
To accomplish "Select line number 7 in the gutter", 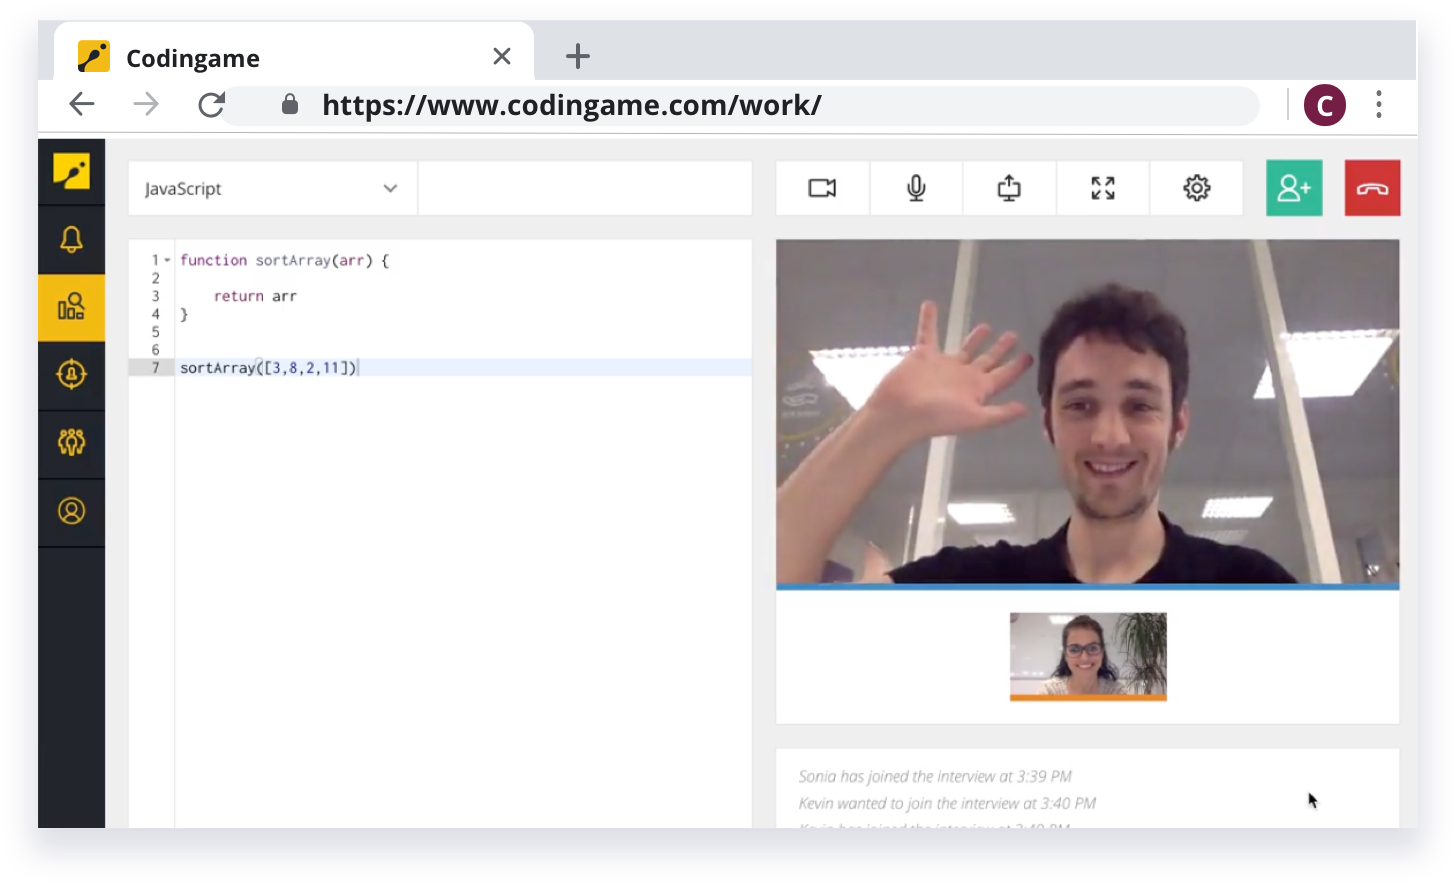I will point(155,368).
